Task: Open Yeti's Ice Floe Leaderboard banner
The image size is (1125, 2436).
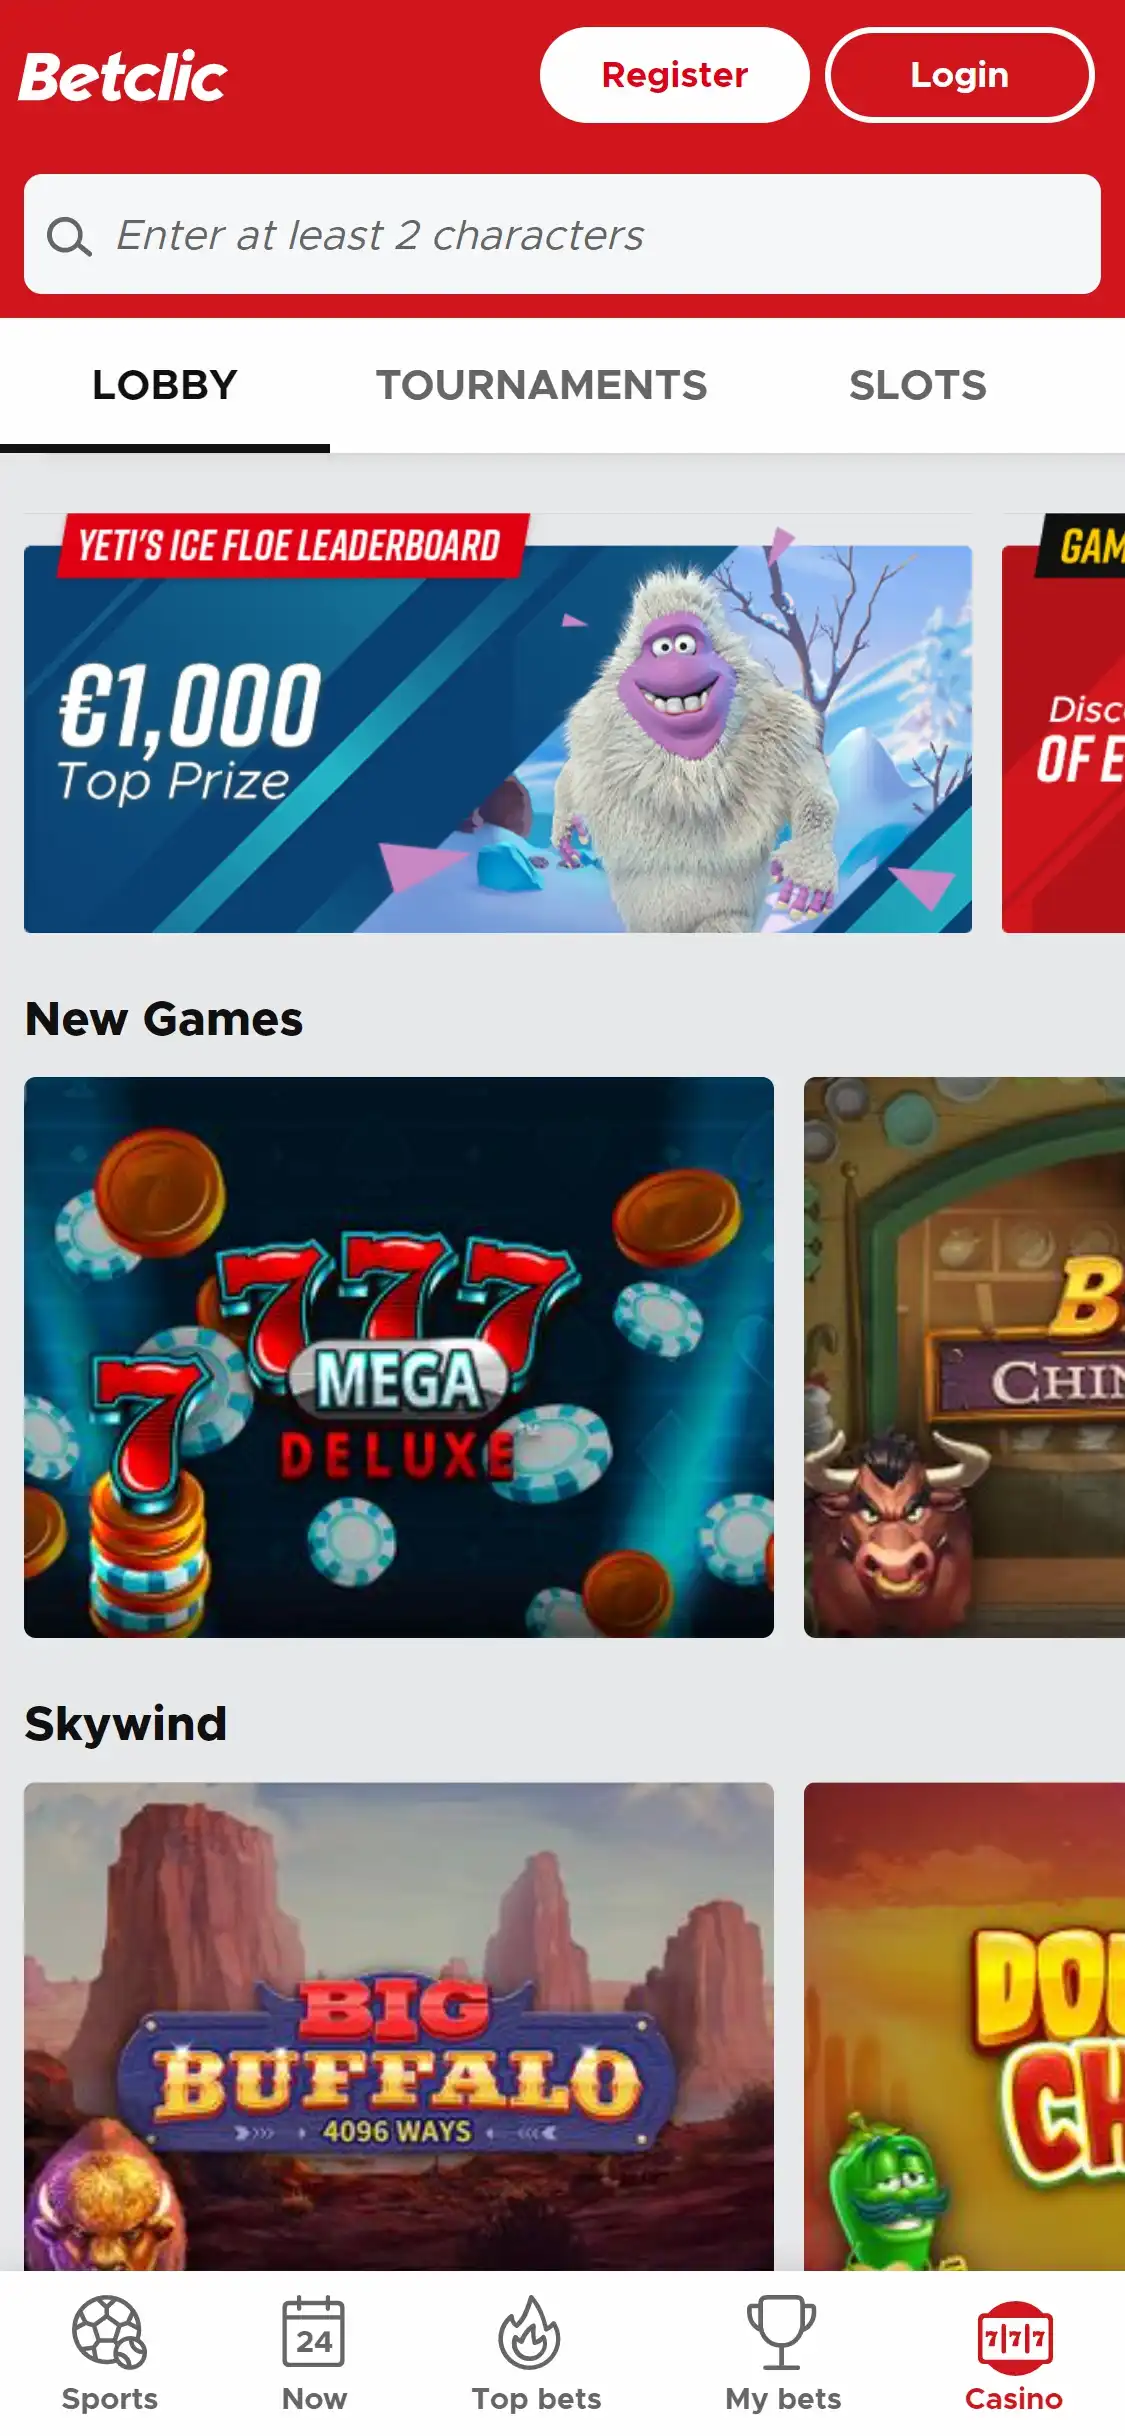Action: pyautogui.click(x=498, y=723)
